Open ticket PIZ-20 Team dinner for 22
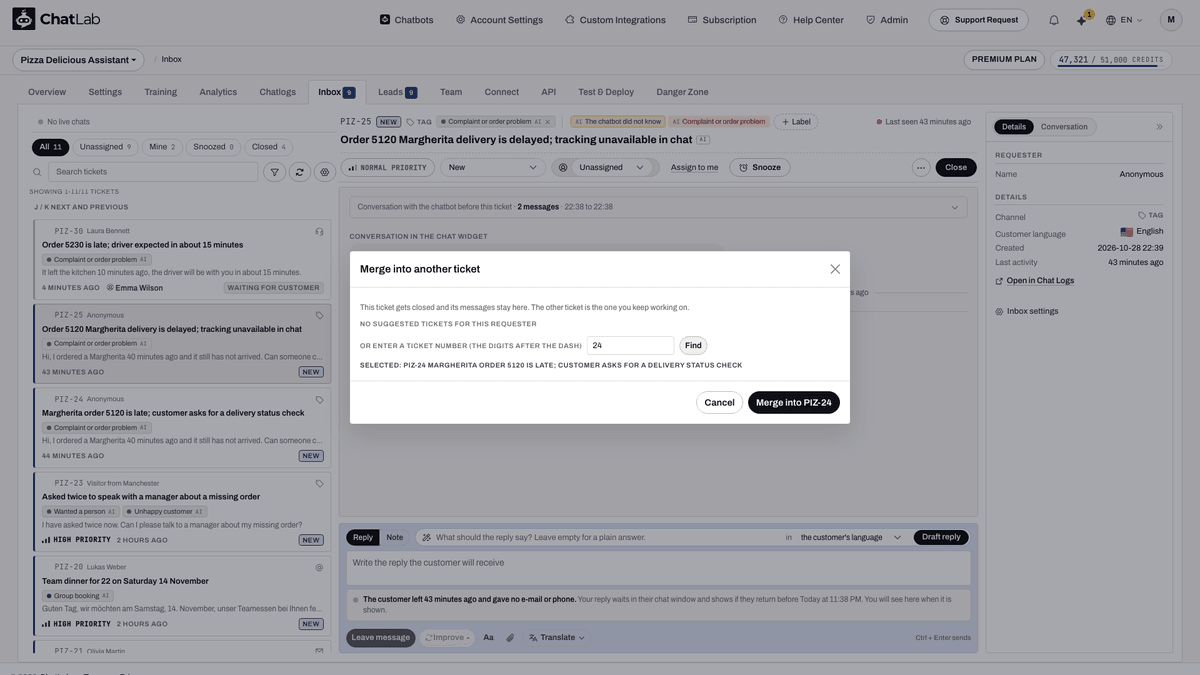 [x=181, y=594]
